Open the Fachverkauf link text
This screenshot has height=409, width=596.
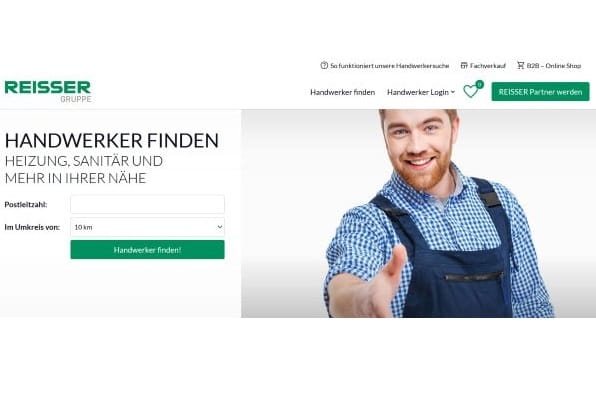pyautogui.click(x=488, y=66)
